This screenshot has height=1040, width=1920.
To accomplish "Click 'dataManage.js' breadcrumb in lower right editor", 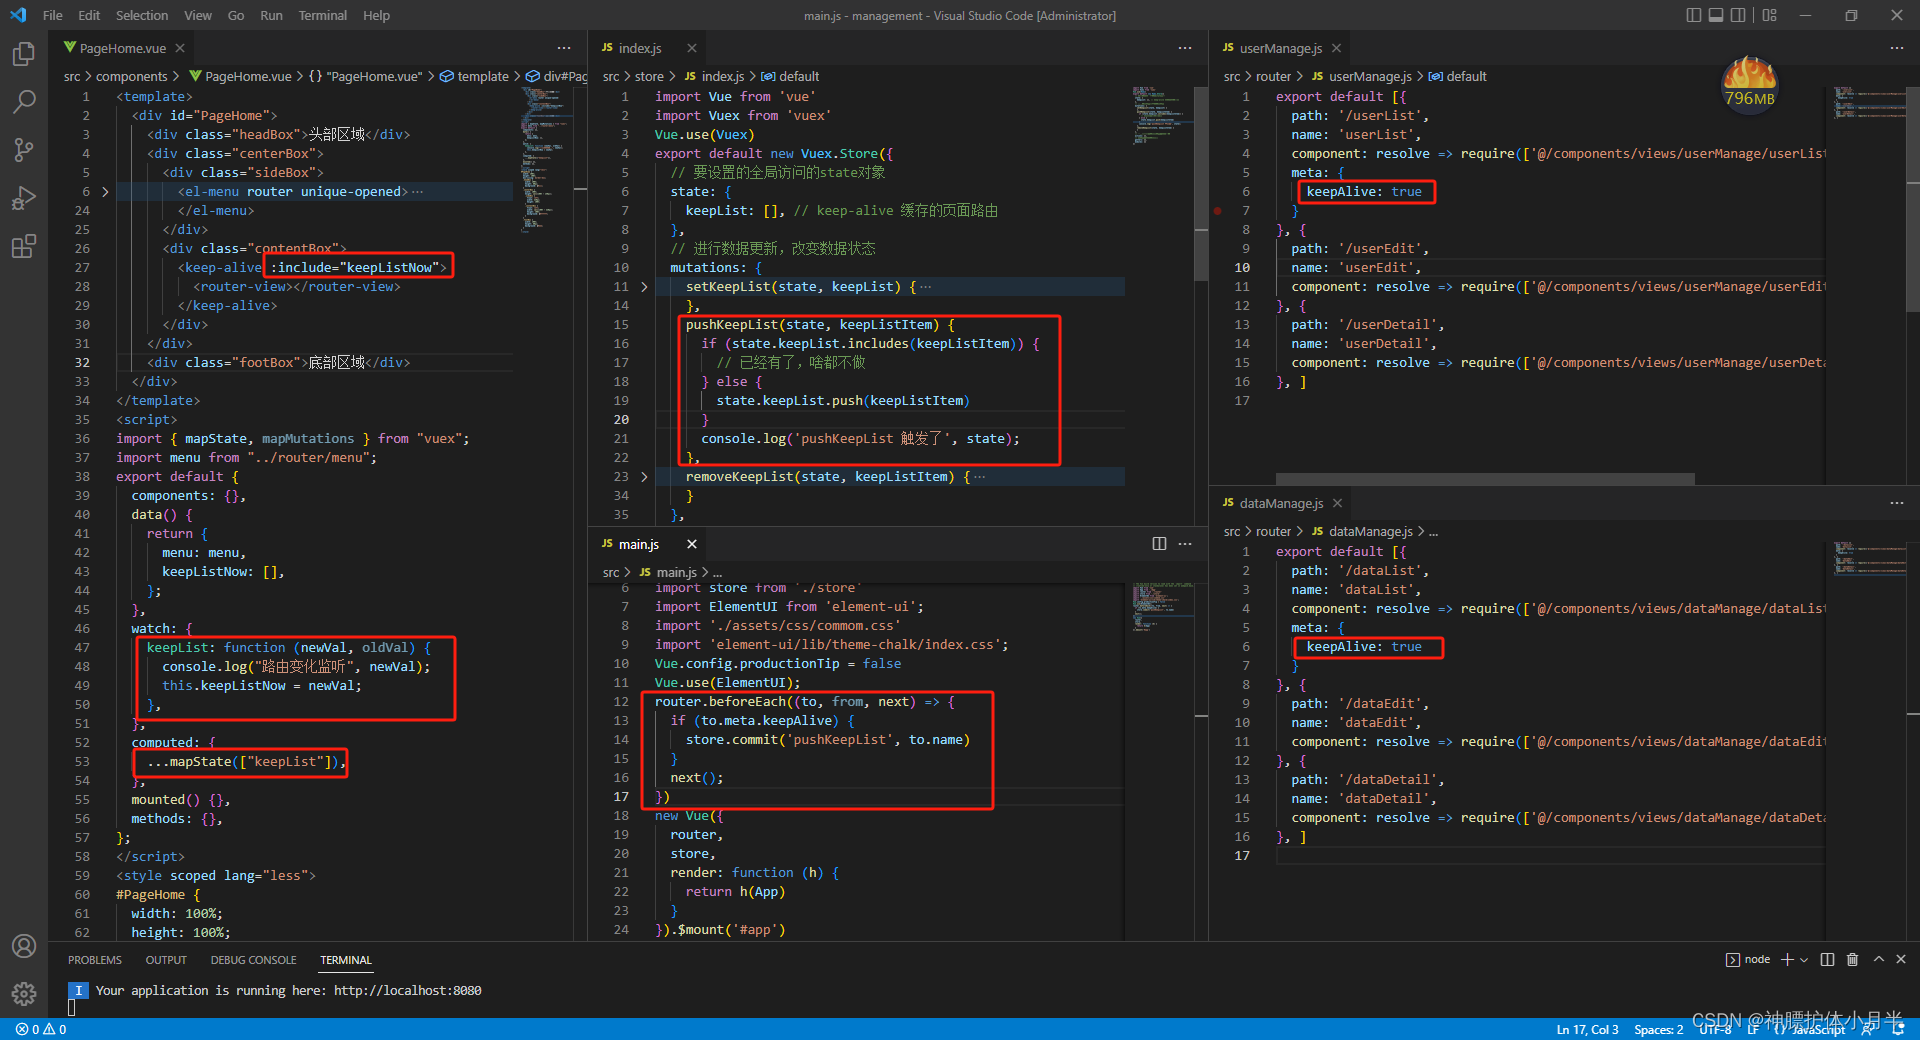I will tap(1370, 531).
